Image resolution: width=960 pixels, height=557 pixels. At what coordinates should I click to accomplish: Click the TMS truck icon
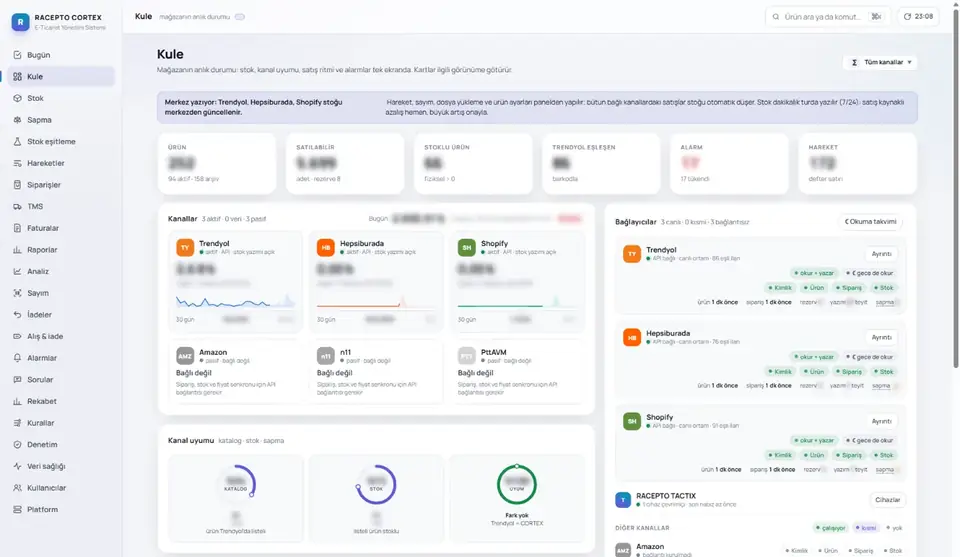[x=17, y=206]
